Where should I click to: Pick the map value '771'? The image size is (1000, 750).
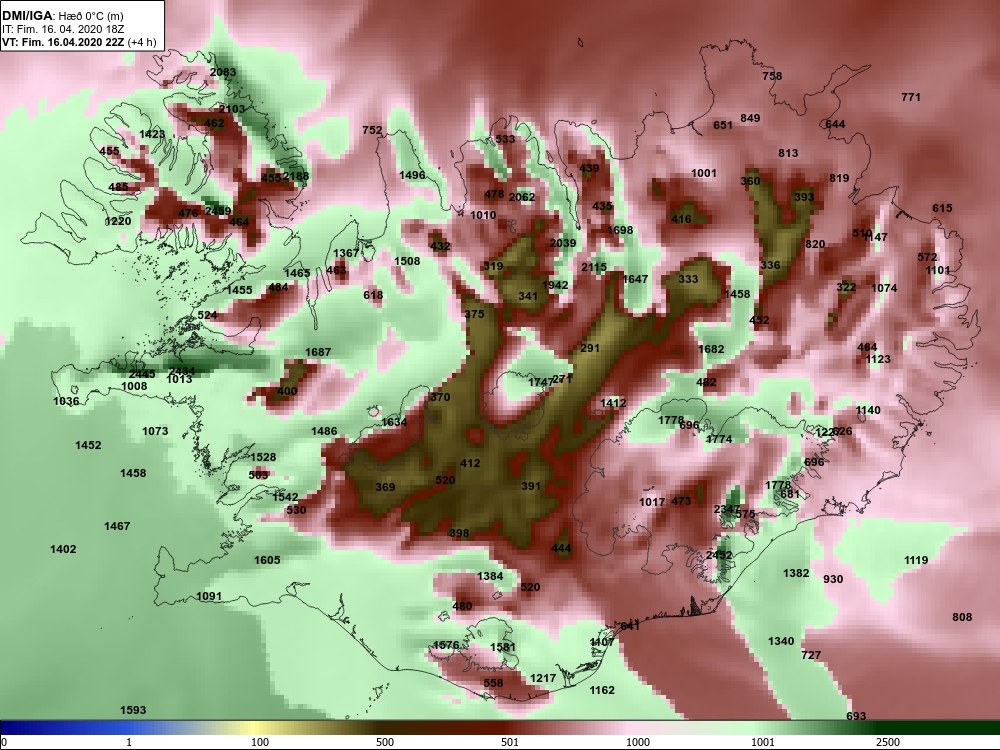coord(911,97)
